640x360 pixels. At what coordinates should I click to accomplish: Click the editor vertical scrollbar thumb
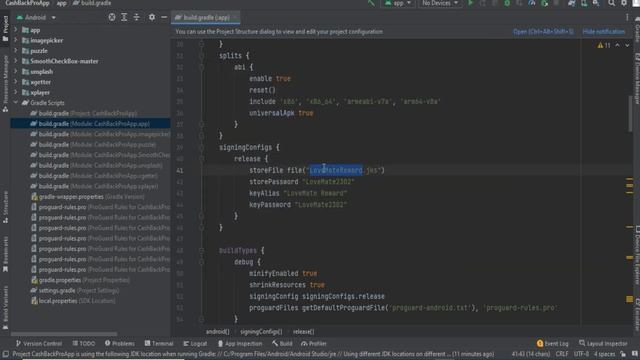631,113
